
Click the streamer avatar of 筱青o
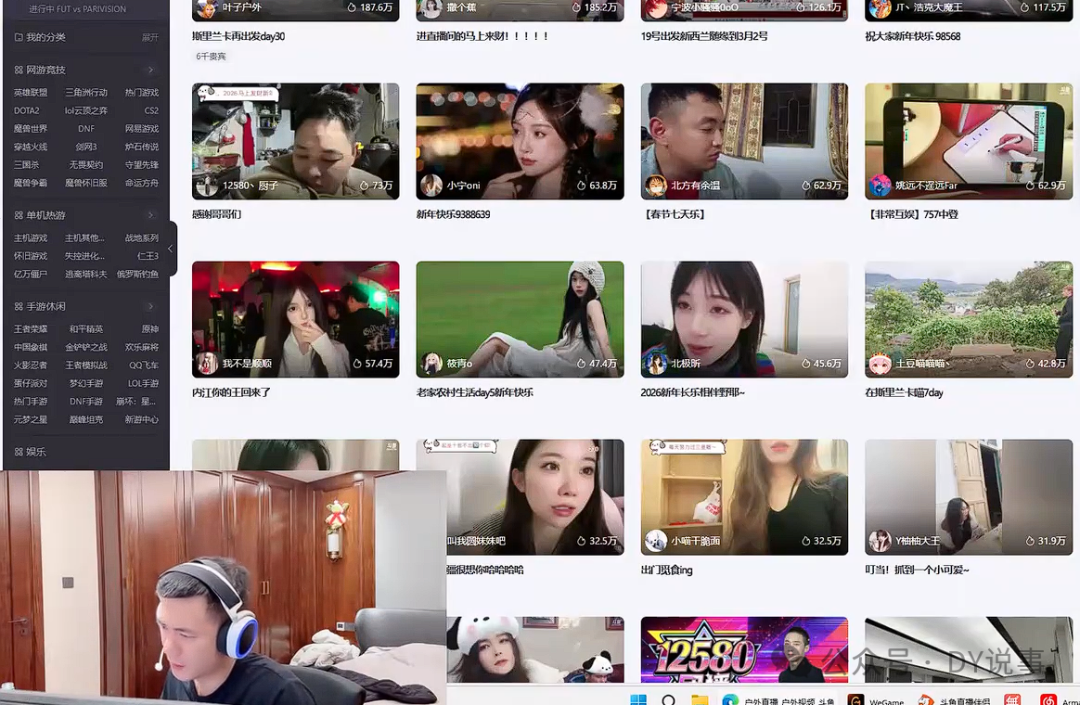click(431, 363)
